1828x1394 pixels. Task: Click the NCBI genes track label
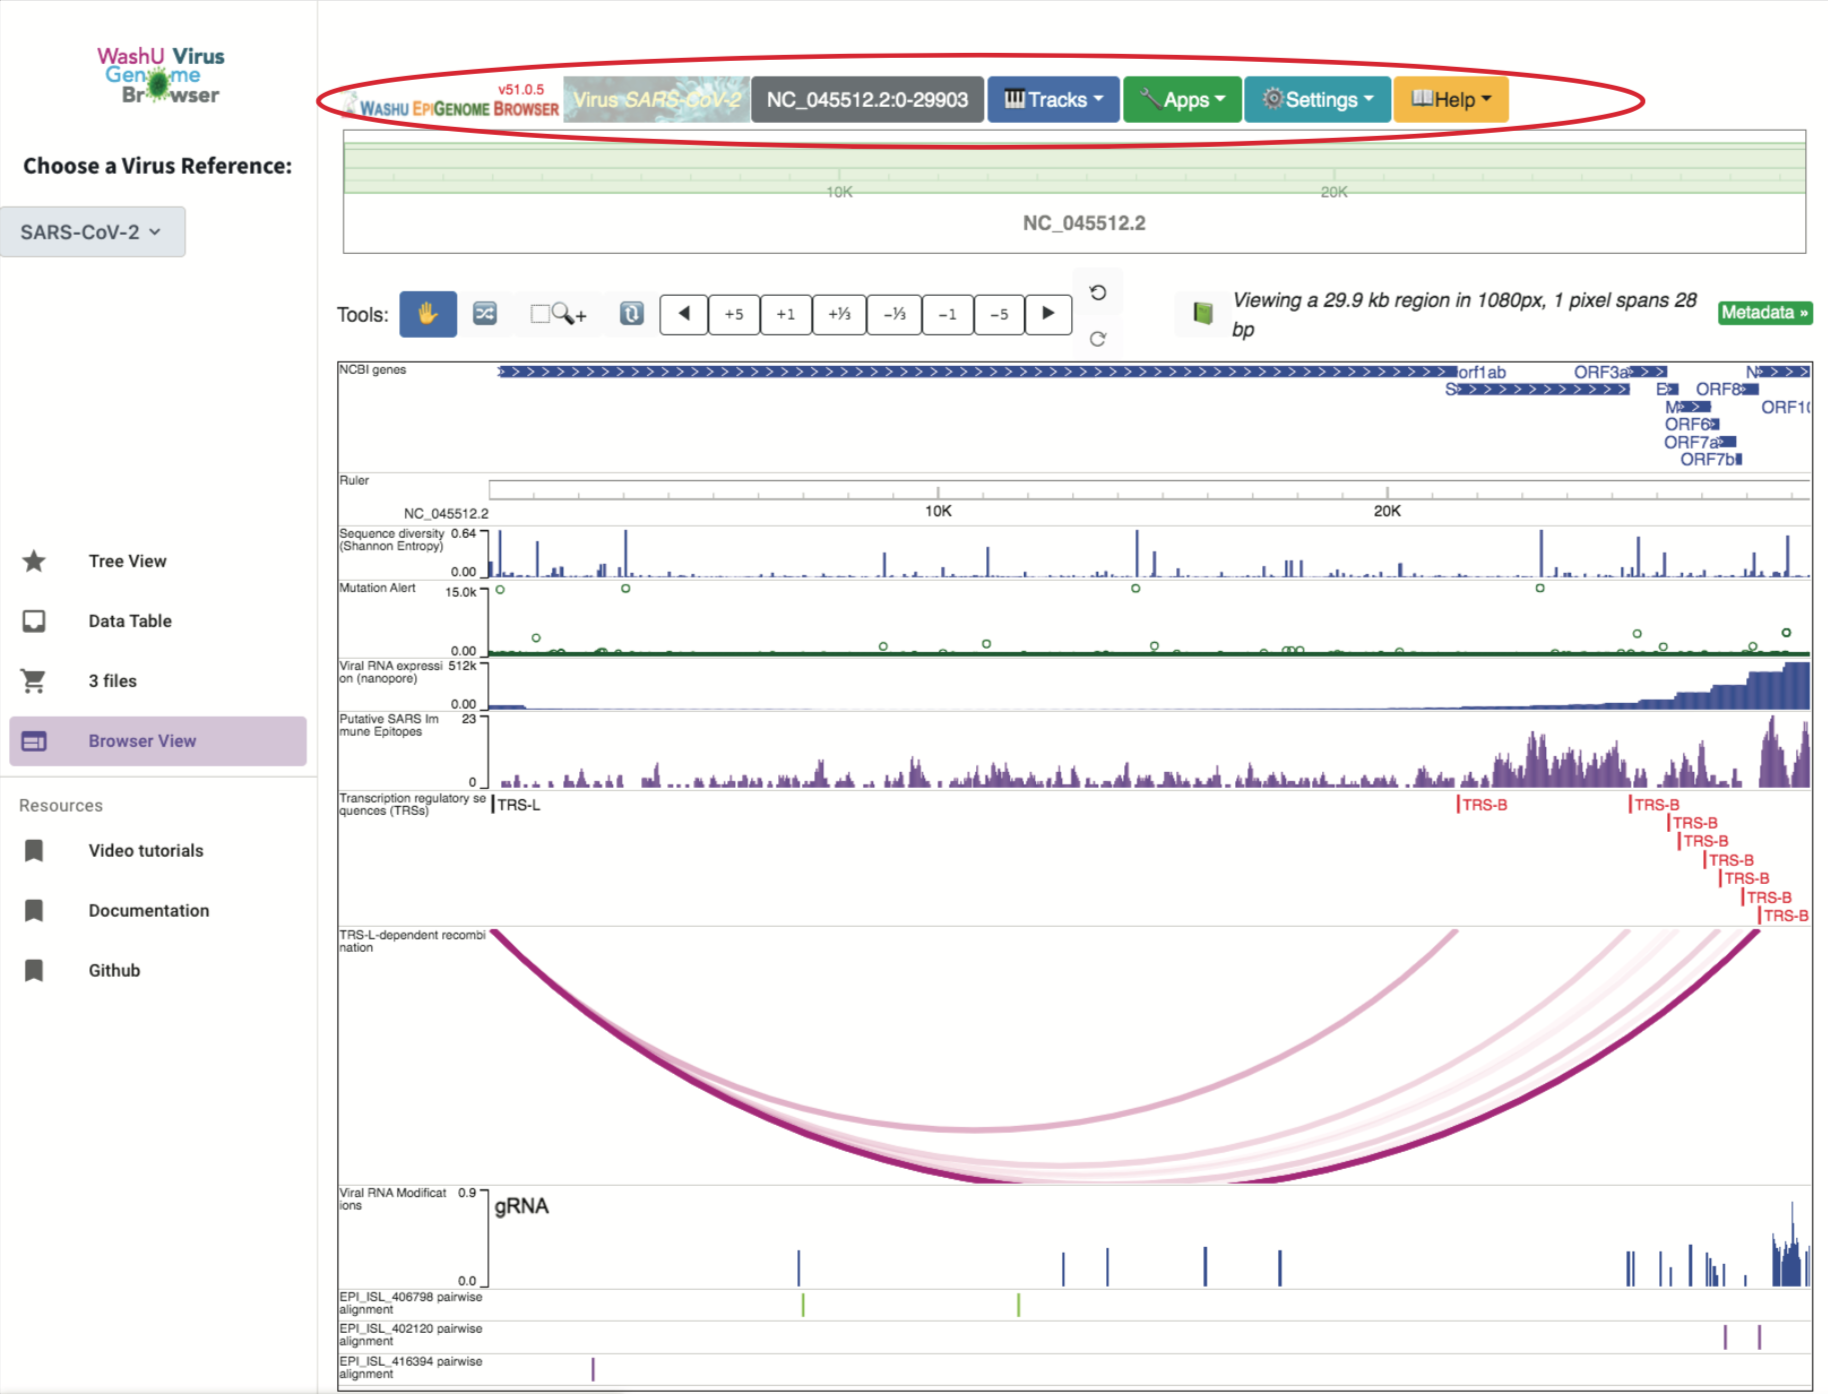click(373, 370)
